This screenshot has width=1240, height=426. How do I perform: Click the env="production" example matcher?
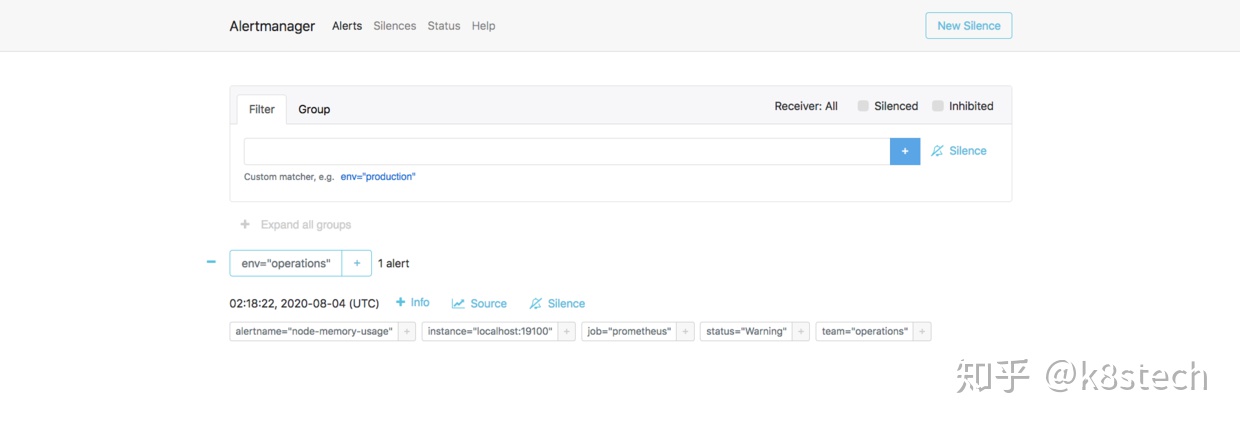(378, 177)
